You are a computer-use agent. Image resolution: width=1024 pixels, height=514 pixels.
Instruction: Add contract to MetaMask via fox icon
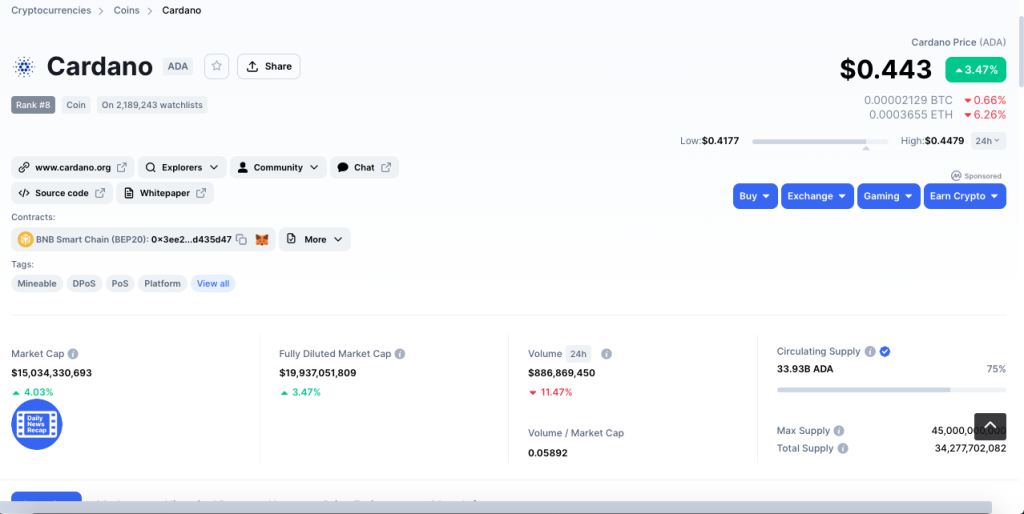tap(262, 240)
